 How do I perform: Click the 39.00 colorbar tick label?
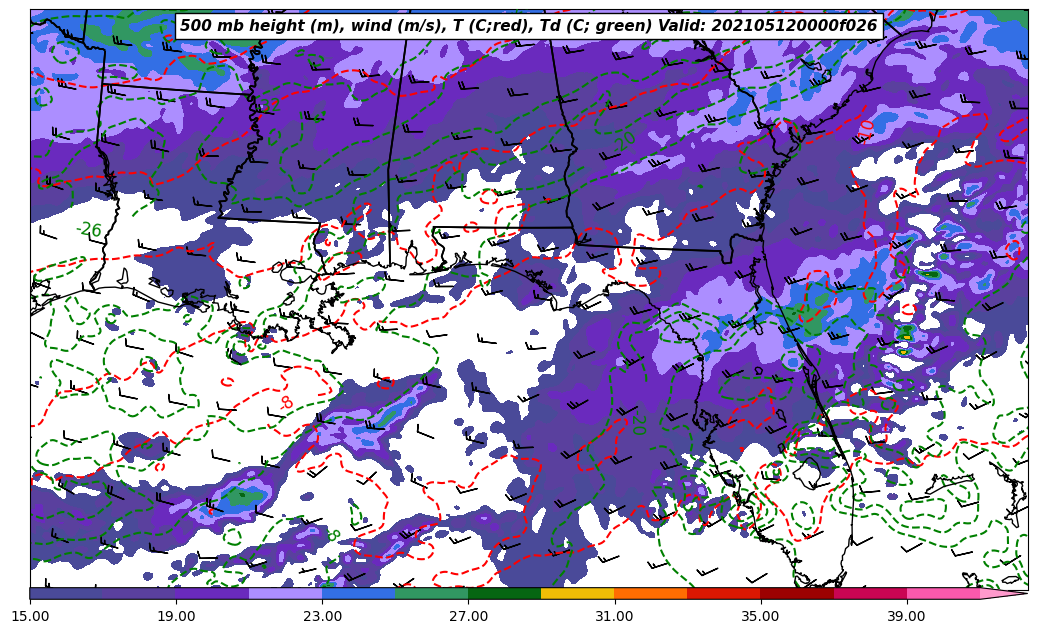pyautogui.click(x=906, y=617)
